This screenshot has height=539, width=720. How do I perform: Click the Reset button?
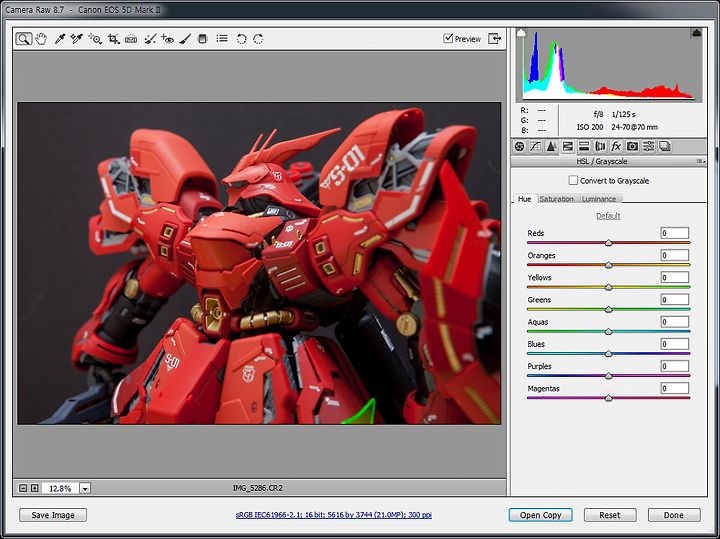610,515
